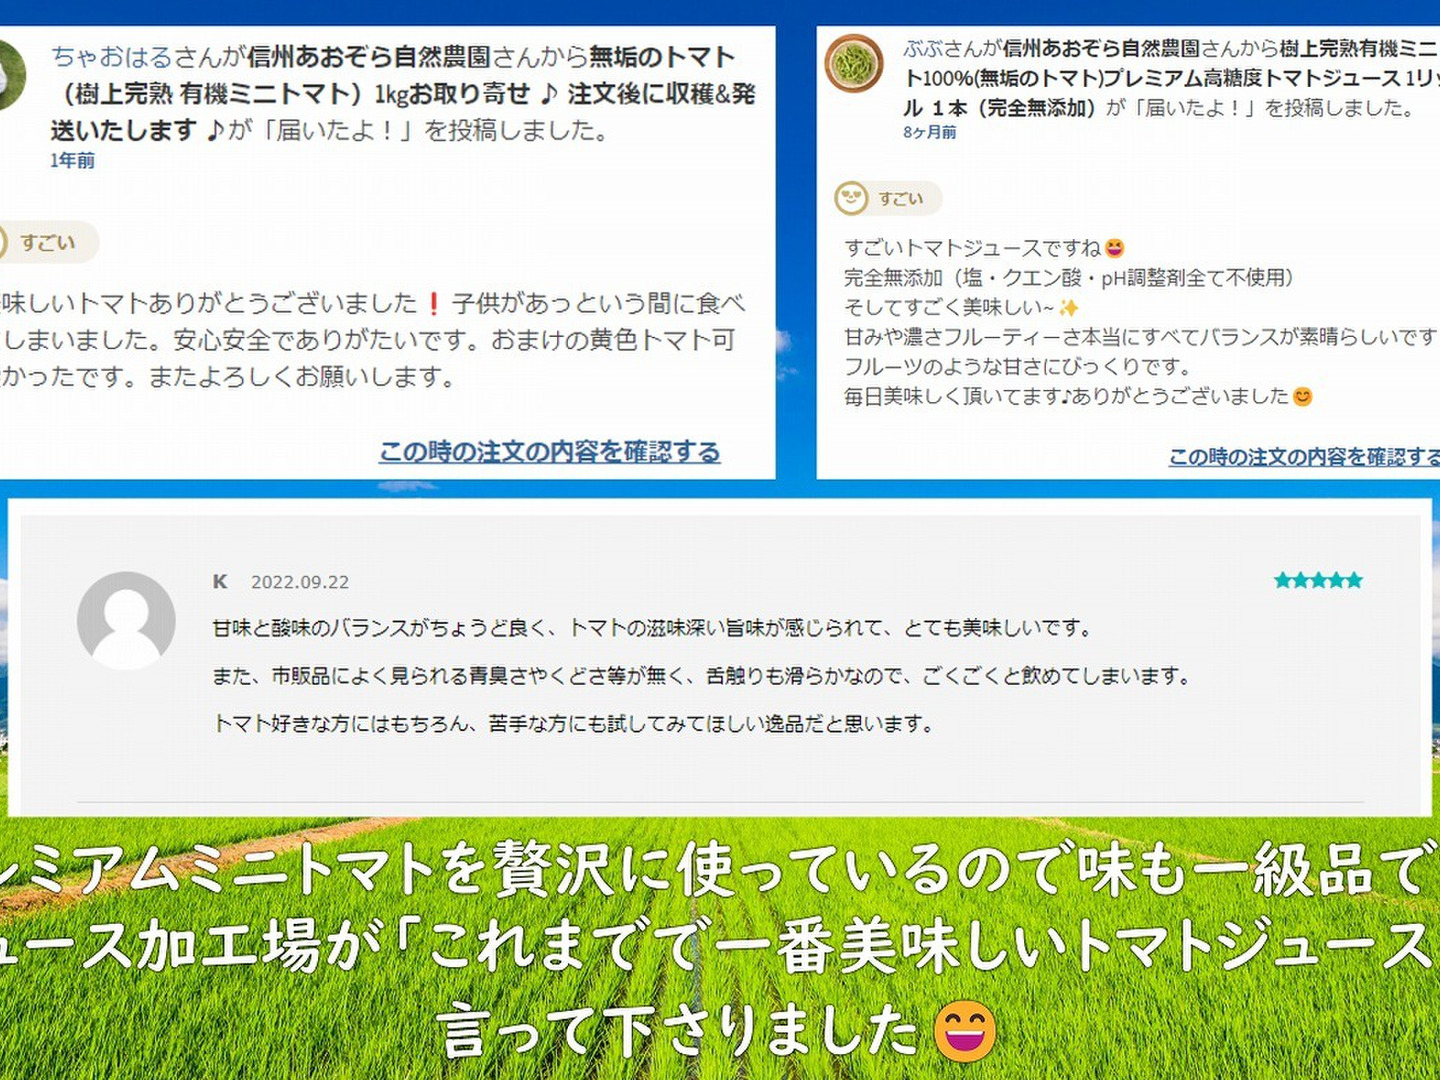The width and height of the screenshot is (1440, 1080).
Task: Click the partial profile avatar of ちゃおはる
Action: pos(10,75)
